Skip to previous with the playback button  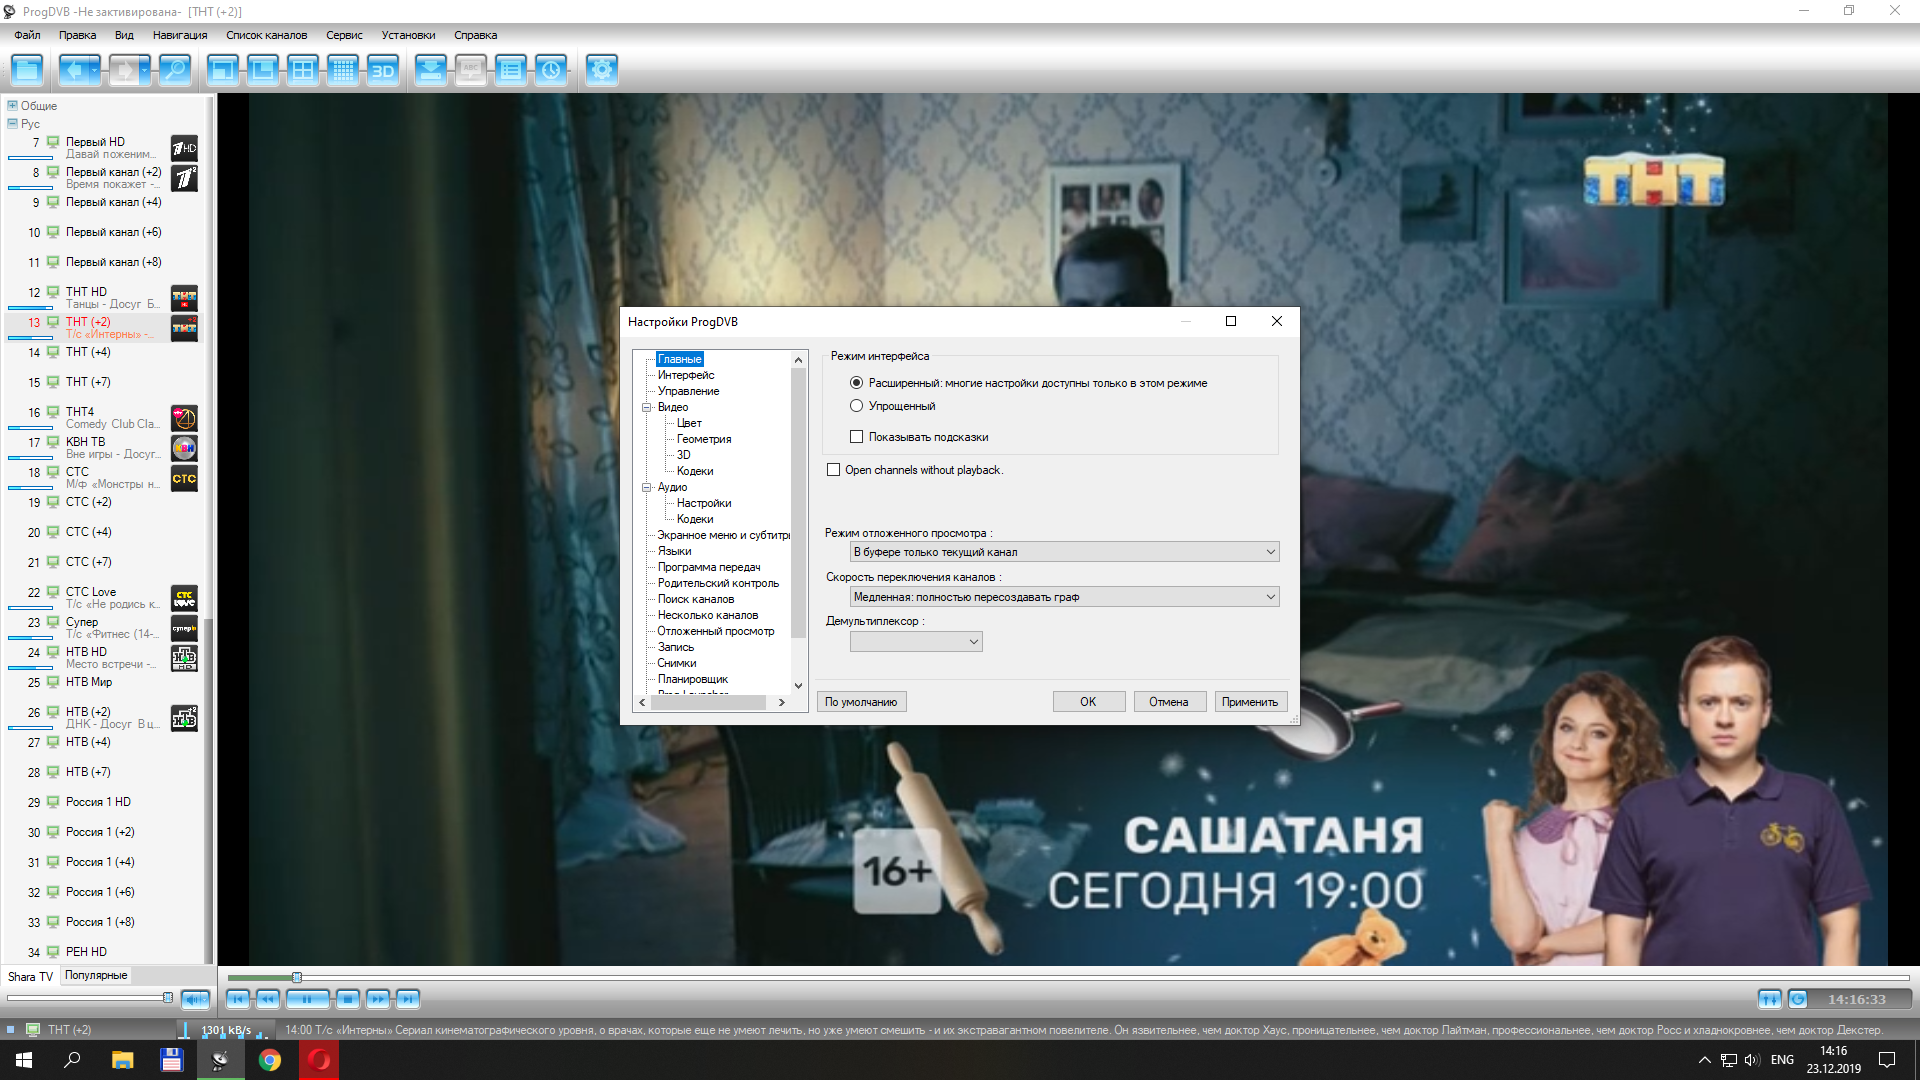[x=238, y=998]
